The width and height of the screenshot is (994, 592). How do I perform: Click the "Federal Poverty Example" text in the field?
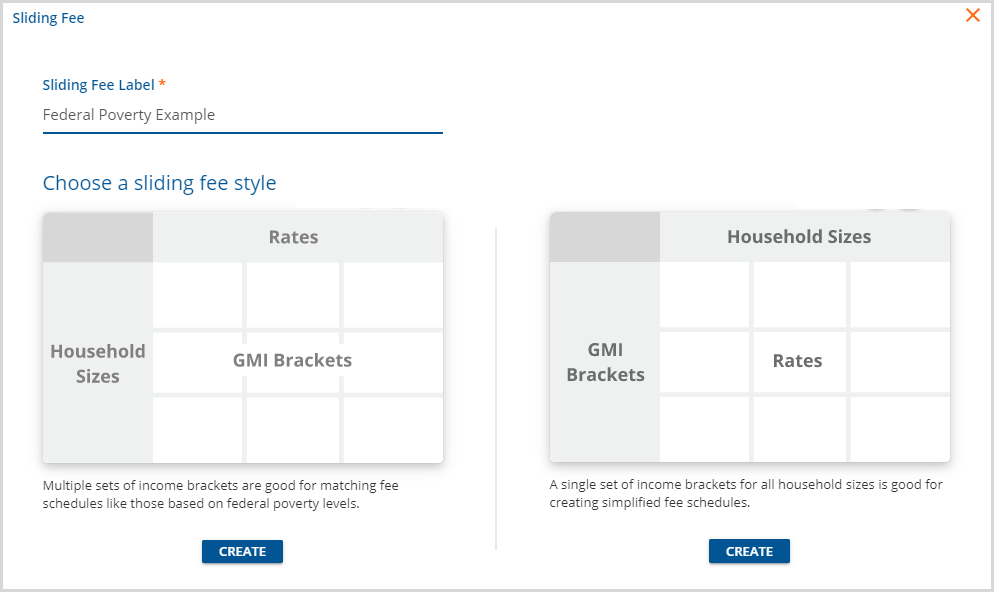click(x=129, y=115)
